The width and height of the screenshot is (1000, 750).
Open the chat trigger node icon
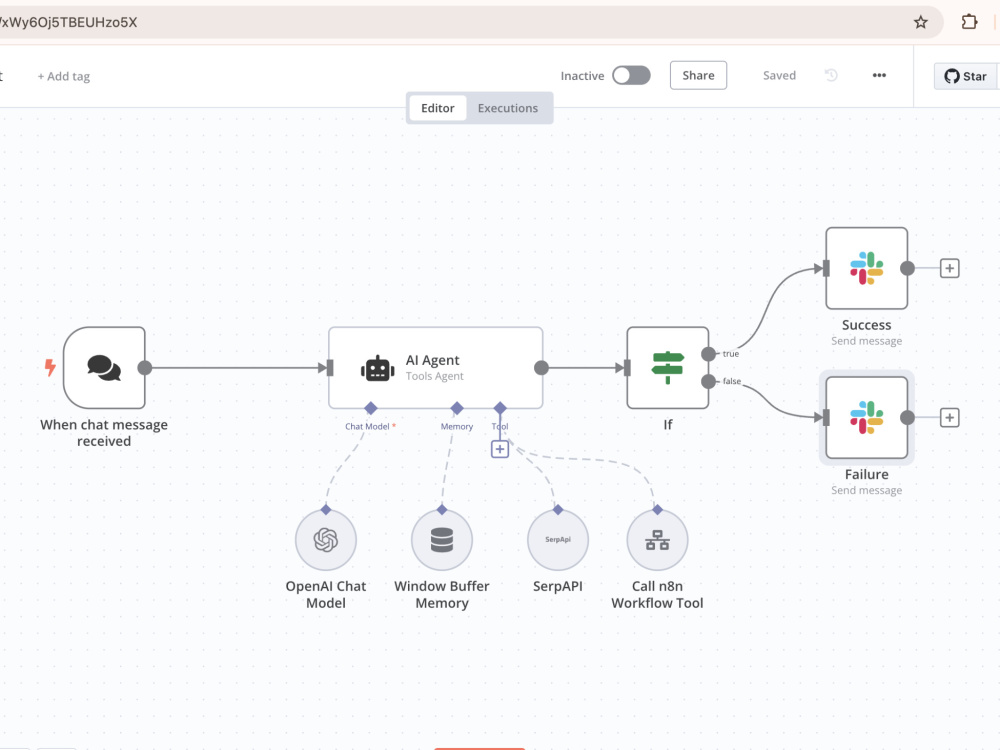(104, 368)
